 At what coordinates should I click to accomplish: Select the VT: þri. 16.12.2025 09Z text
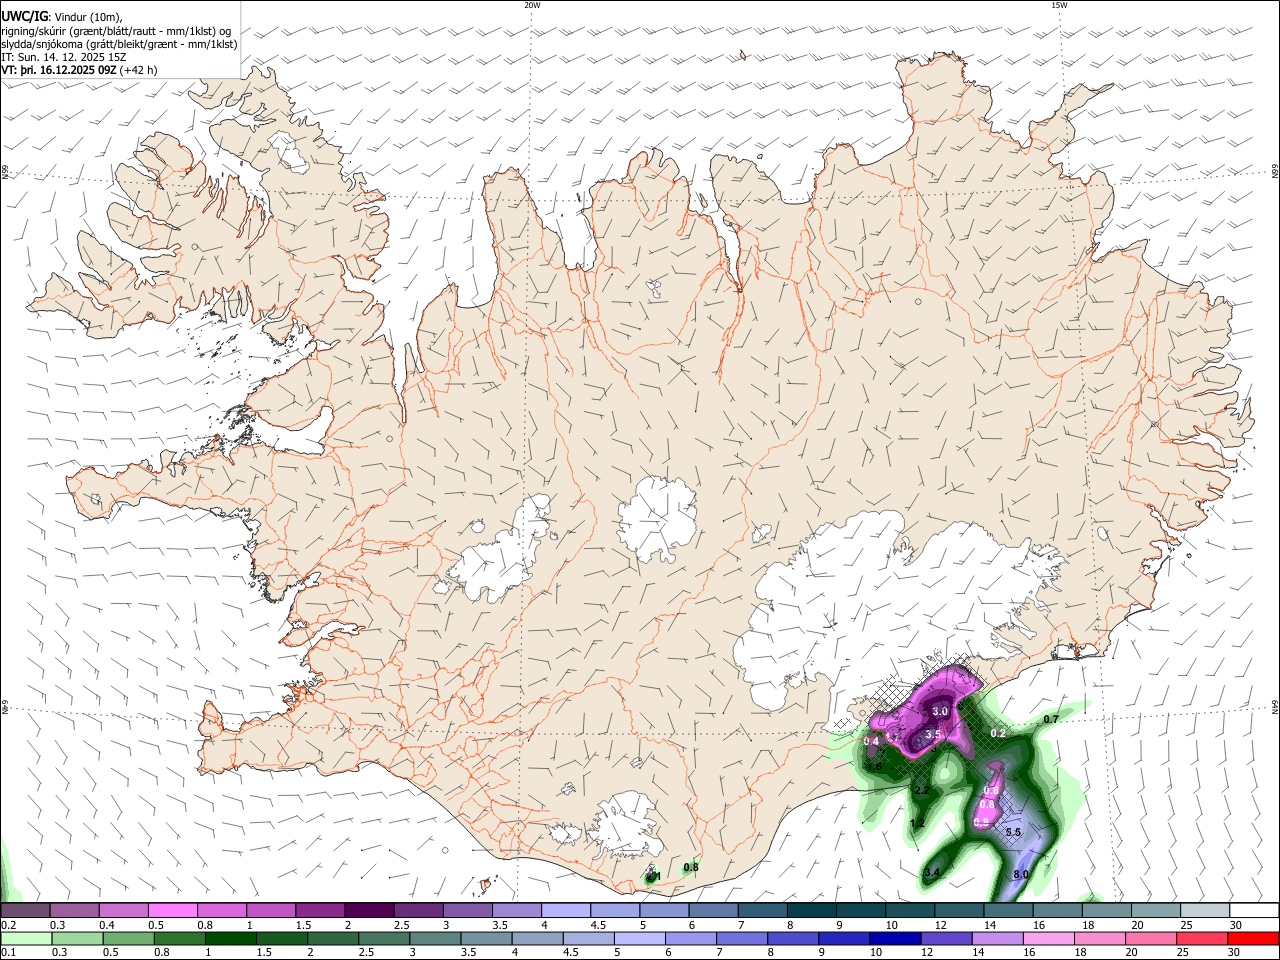pyautogui.click(x=59, y=70)
